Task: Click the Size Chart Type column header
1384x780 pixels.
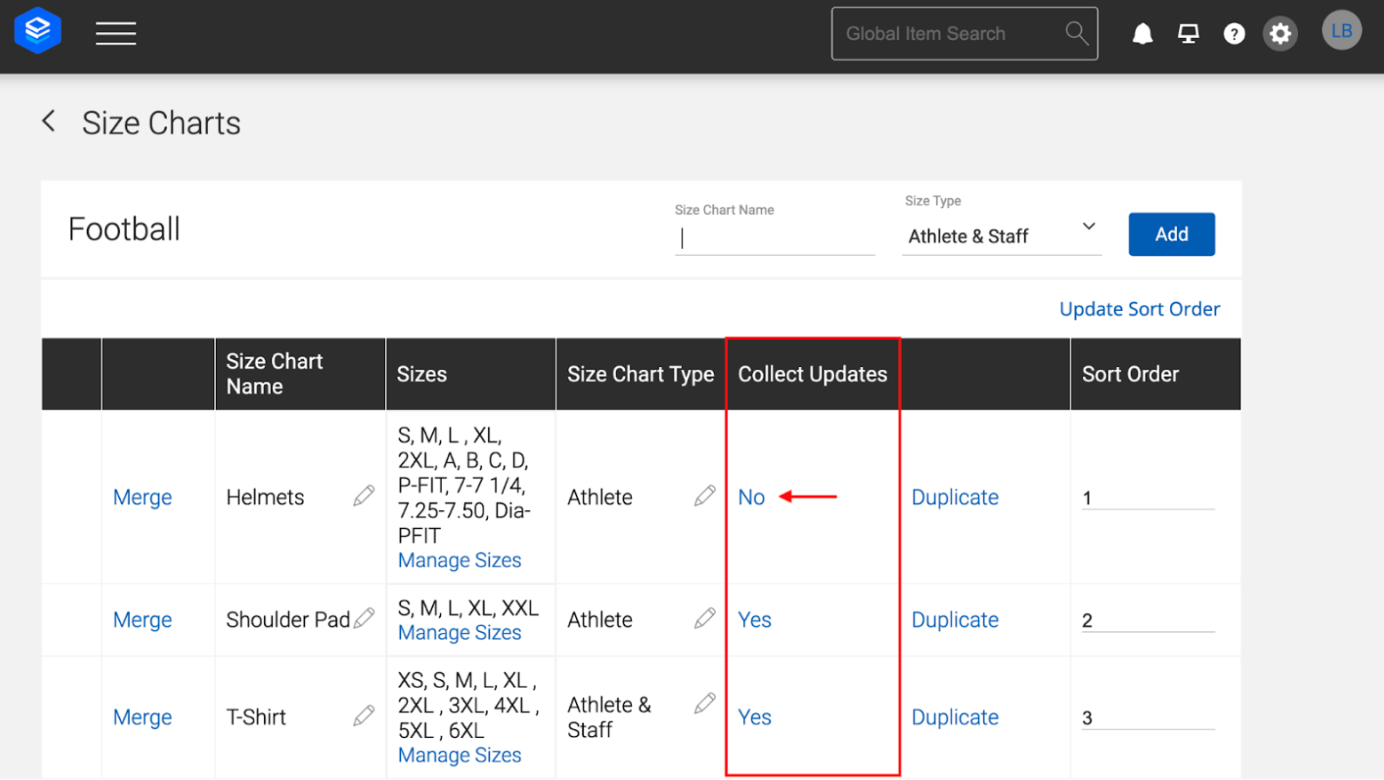Action: [640, 374]
